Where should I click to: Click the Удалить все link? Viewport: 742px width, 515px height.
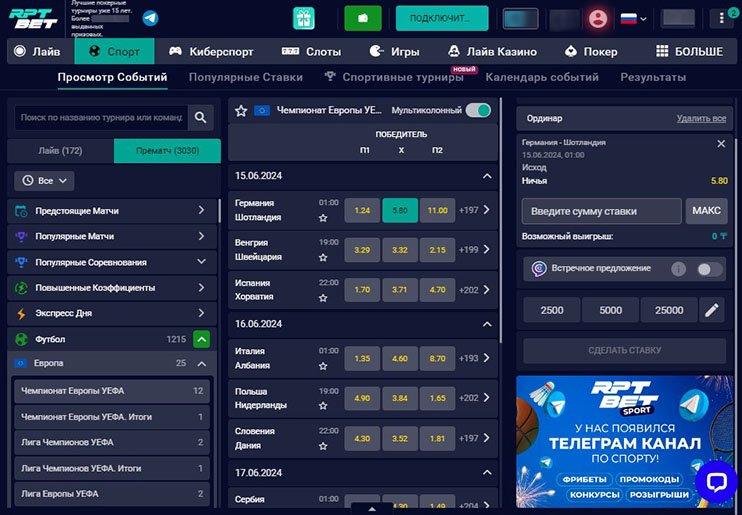pyautogui.click(x=701, y=119)
